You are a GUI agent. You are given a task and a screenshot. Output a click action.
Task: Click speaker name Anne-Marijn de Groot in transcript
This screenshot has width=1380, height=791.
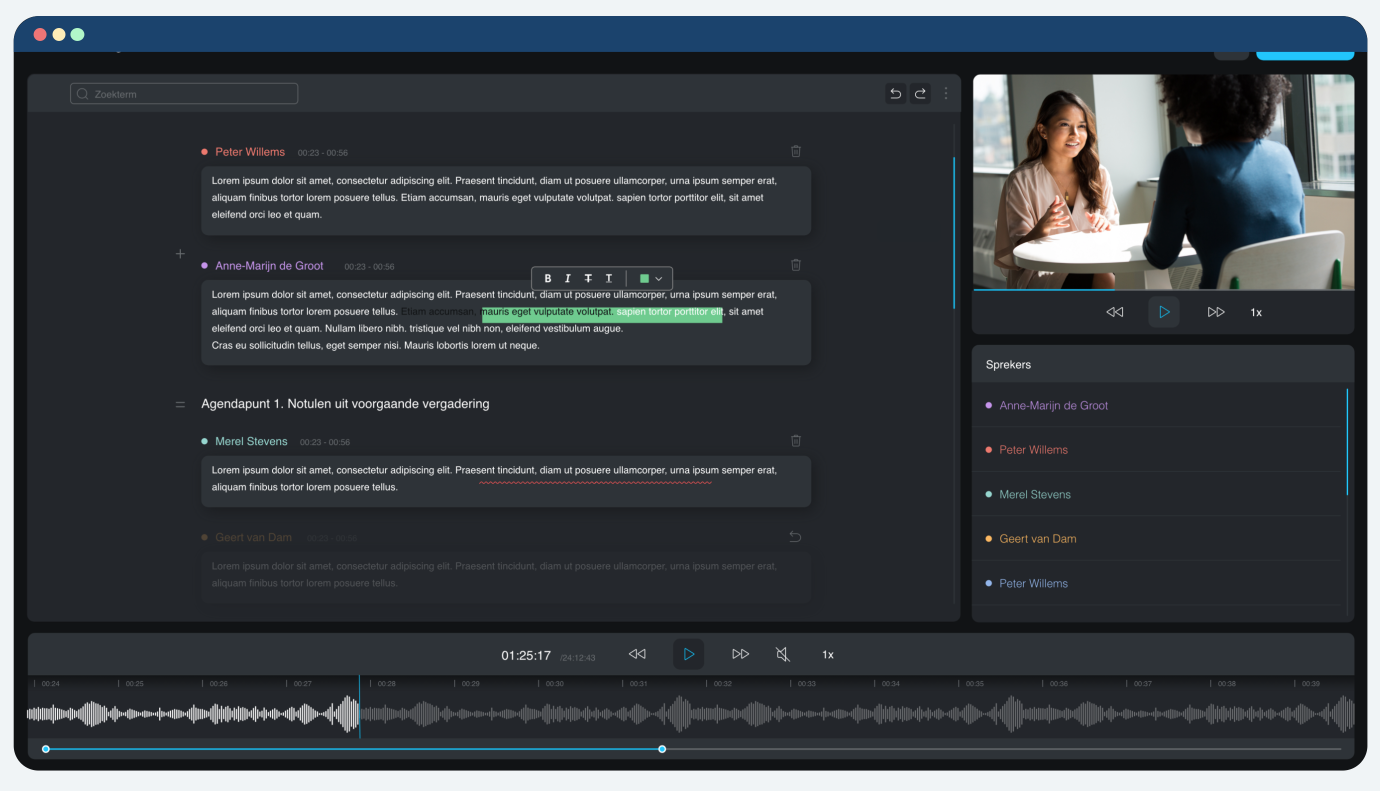click(269, 266)
